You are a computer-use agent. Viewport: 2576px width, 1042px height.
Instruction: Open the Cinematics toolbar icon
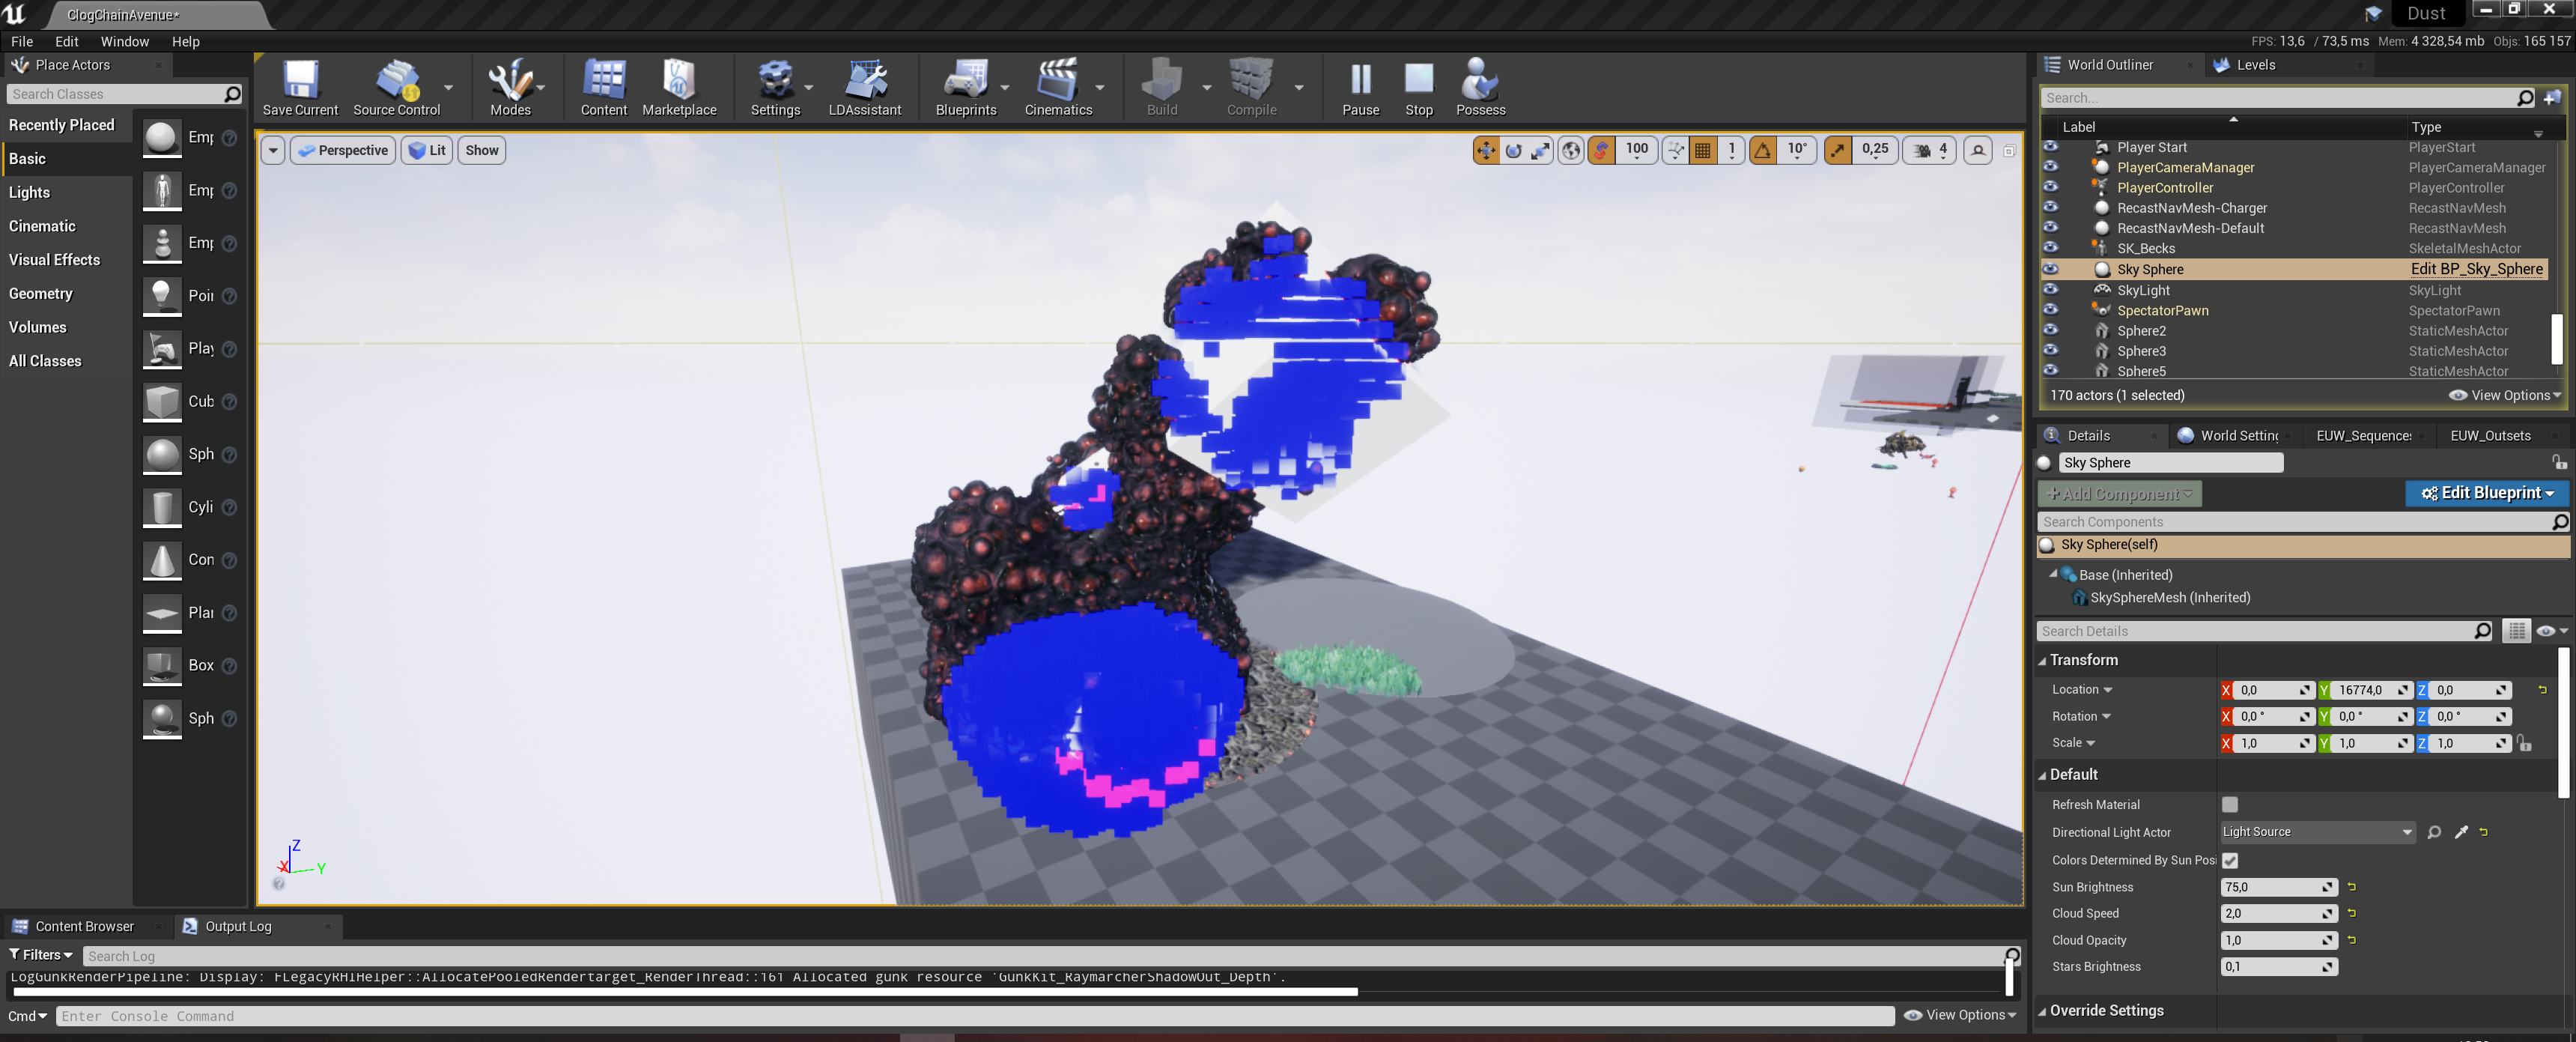coord(1057,88)
